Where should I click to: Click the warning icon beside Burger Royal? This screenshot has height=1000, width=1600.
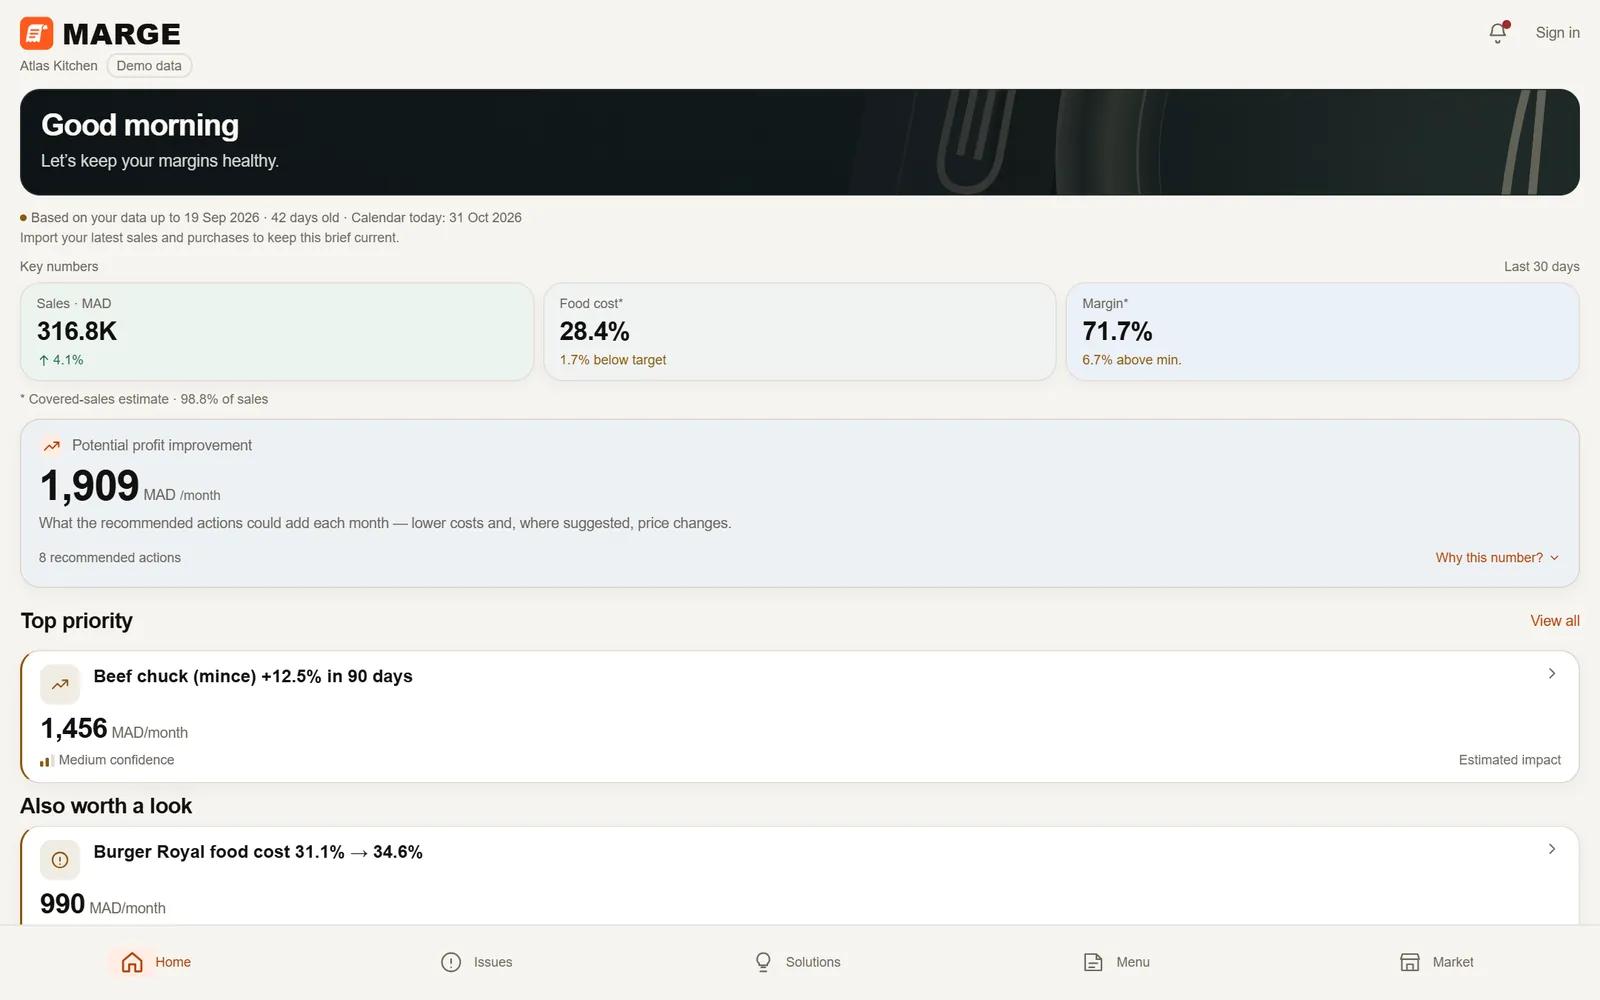point(60,860)
